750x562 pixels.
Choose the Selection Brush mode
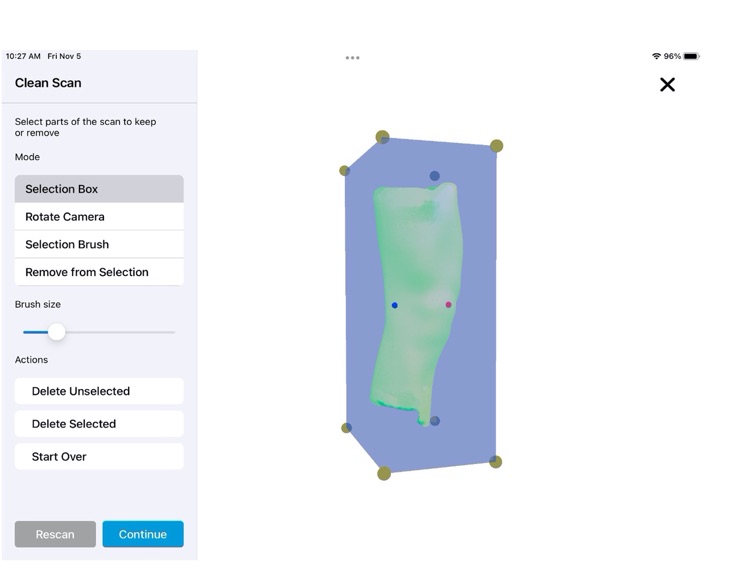(99, 244)
